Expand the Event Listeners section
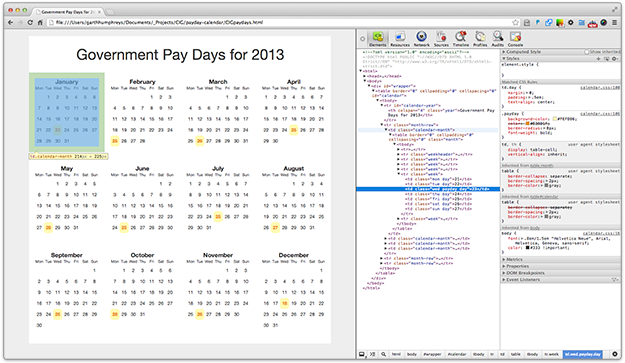625x363 pixels. (504, 280)
